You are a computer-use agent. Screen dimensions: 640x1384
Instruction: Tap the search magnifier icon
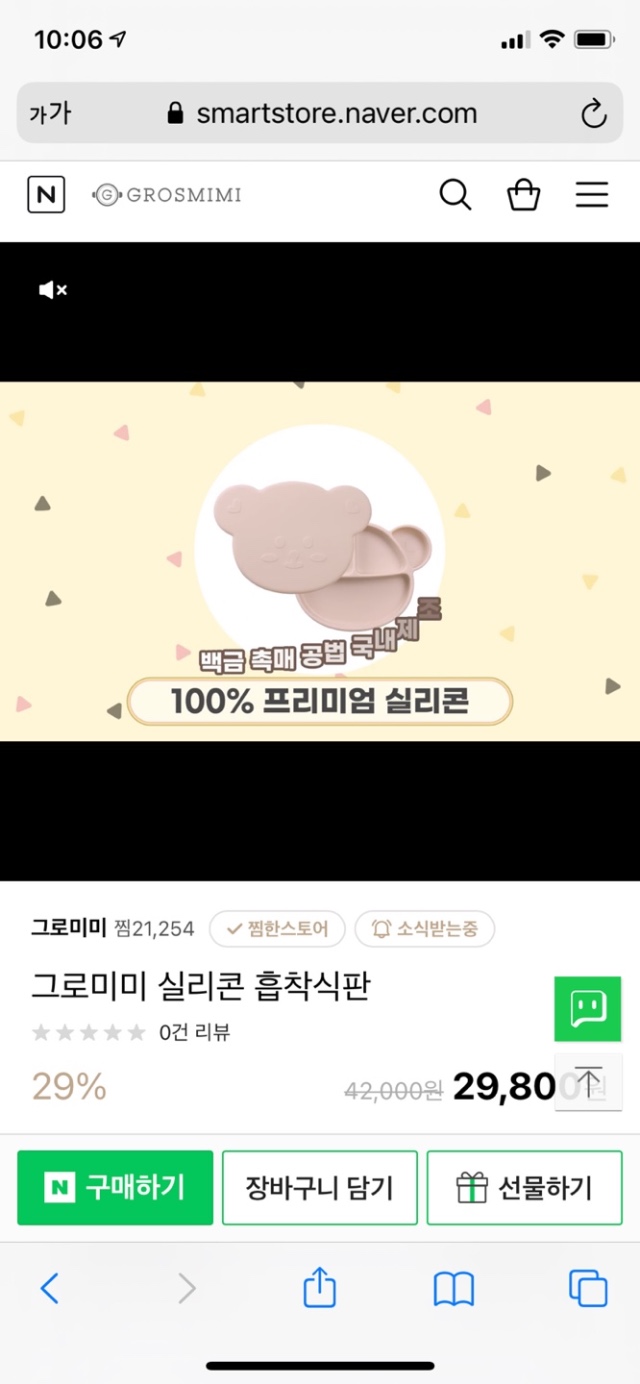tap(455, 194)
